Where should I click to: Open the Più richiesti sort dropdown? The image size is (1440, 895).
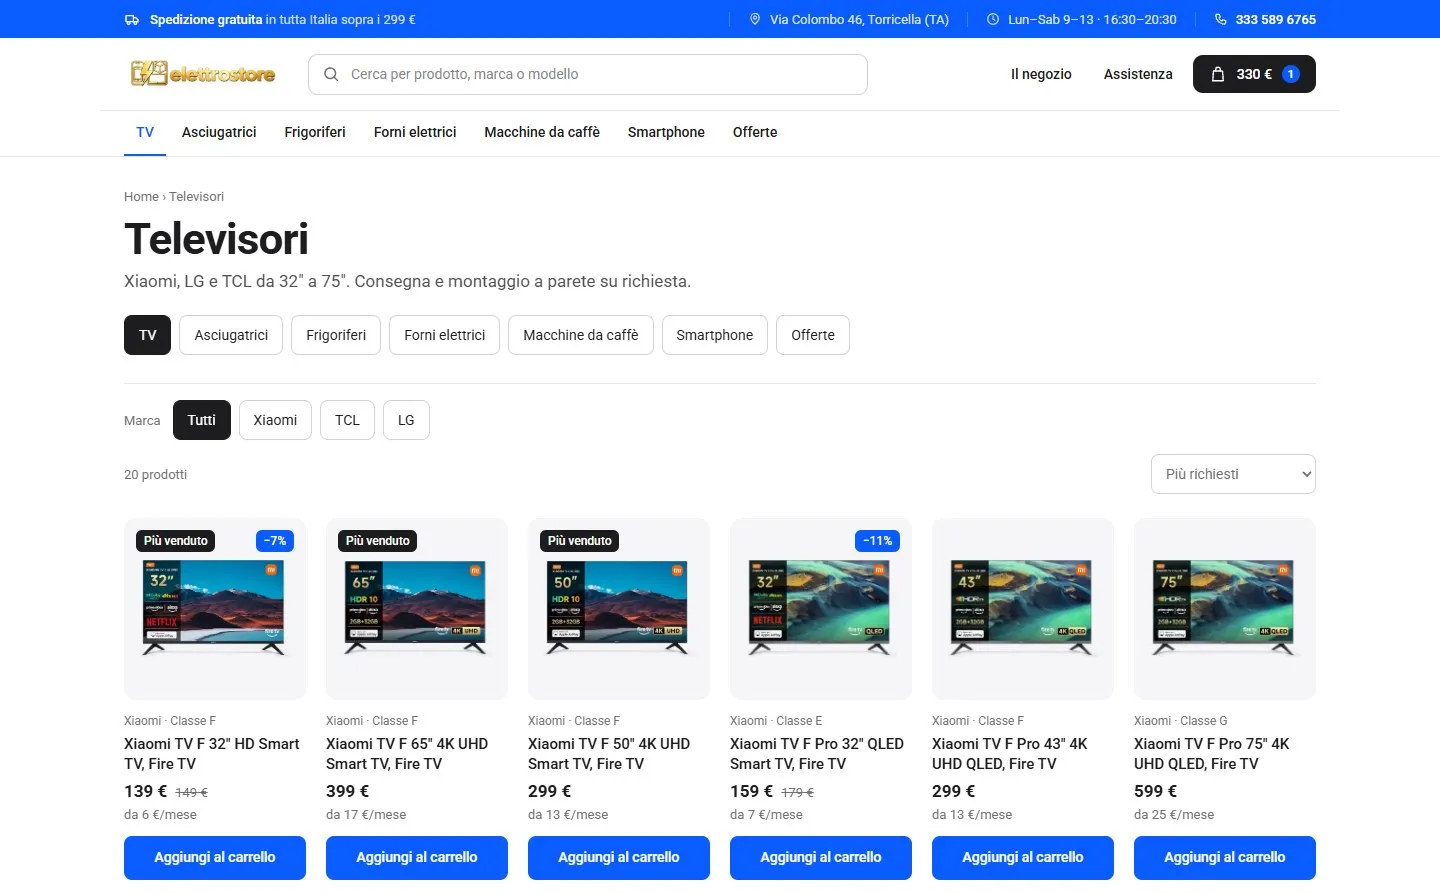point(1233,474)
